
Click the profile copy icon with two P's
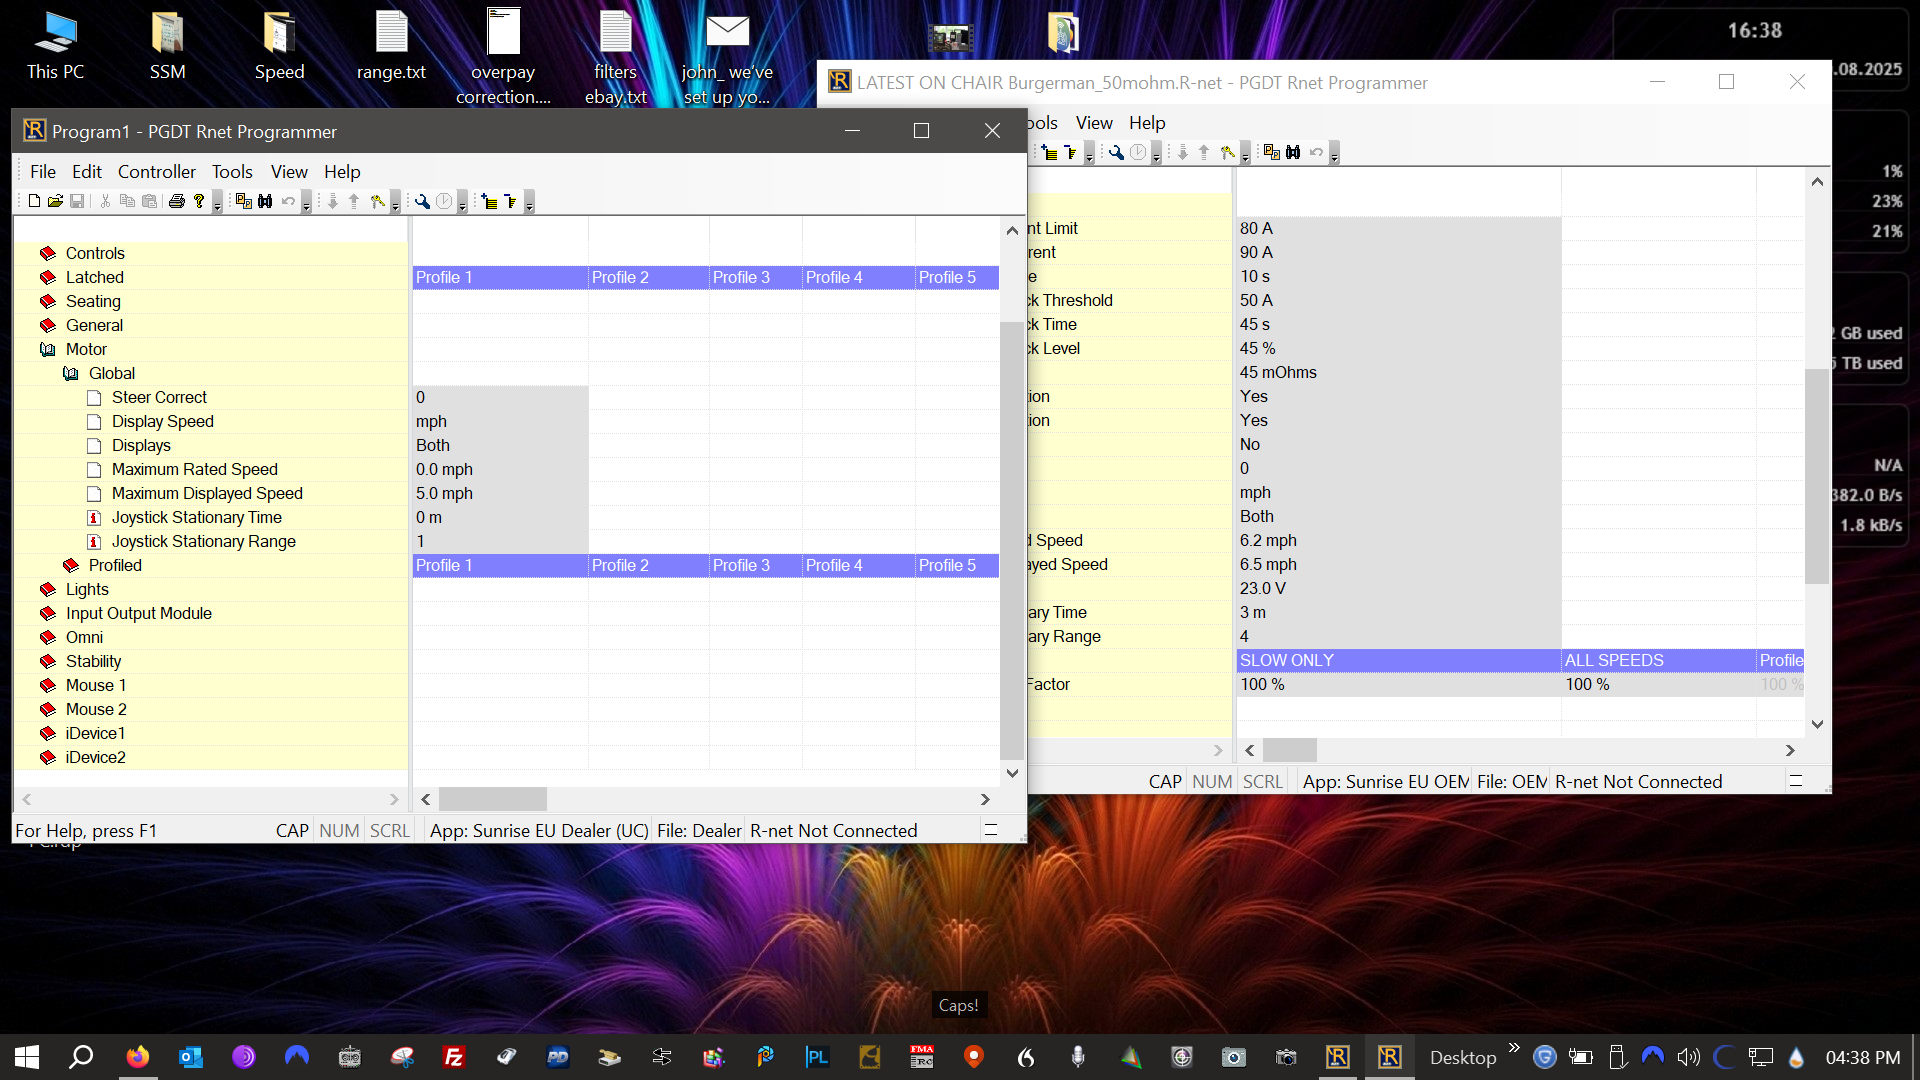tap(243, 201)
